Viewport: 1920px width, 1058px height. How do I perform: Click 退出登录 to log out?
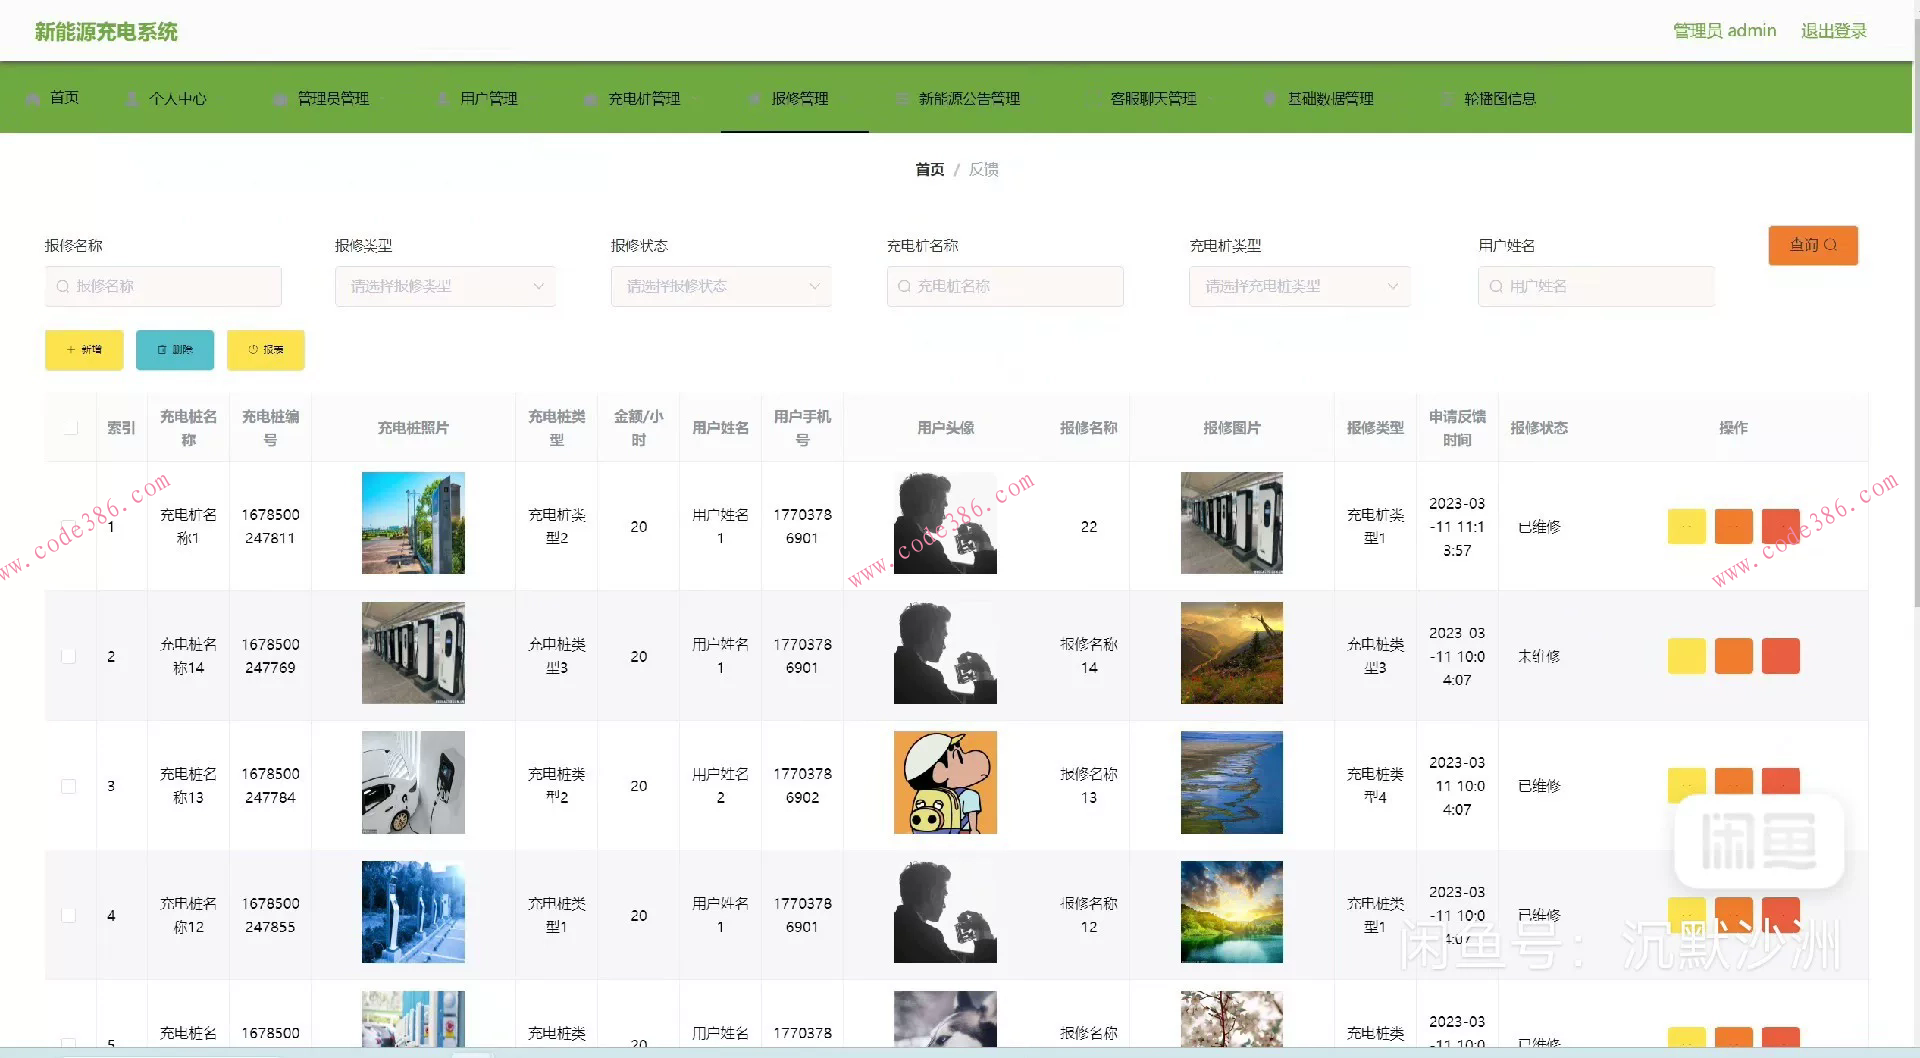point(1833,30)
